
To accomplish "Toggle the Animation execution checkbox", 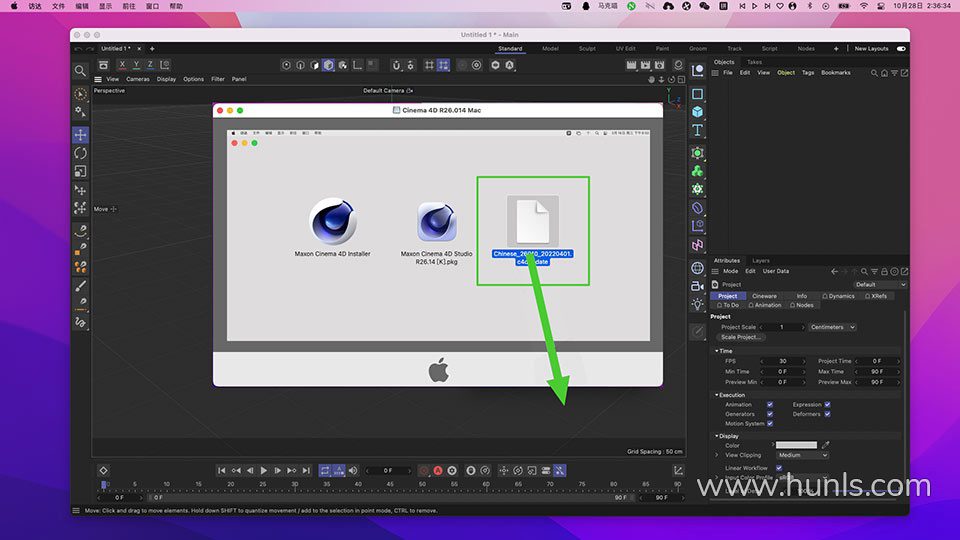I will (769, 405).
